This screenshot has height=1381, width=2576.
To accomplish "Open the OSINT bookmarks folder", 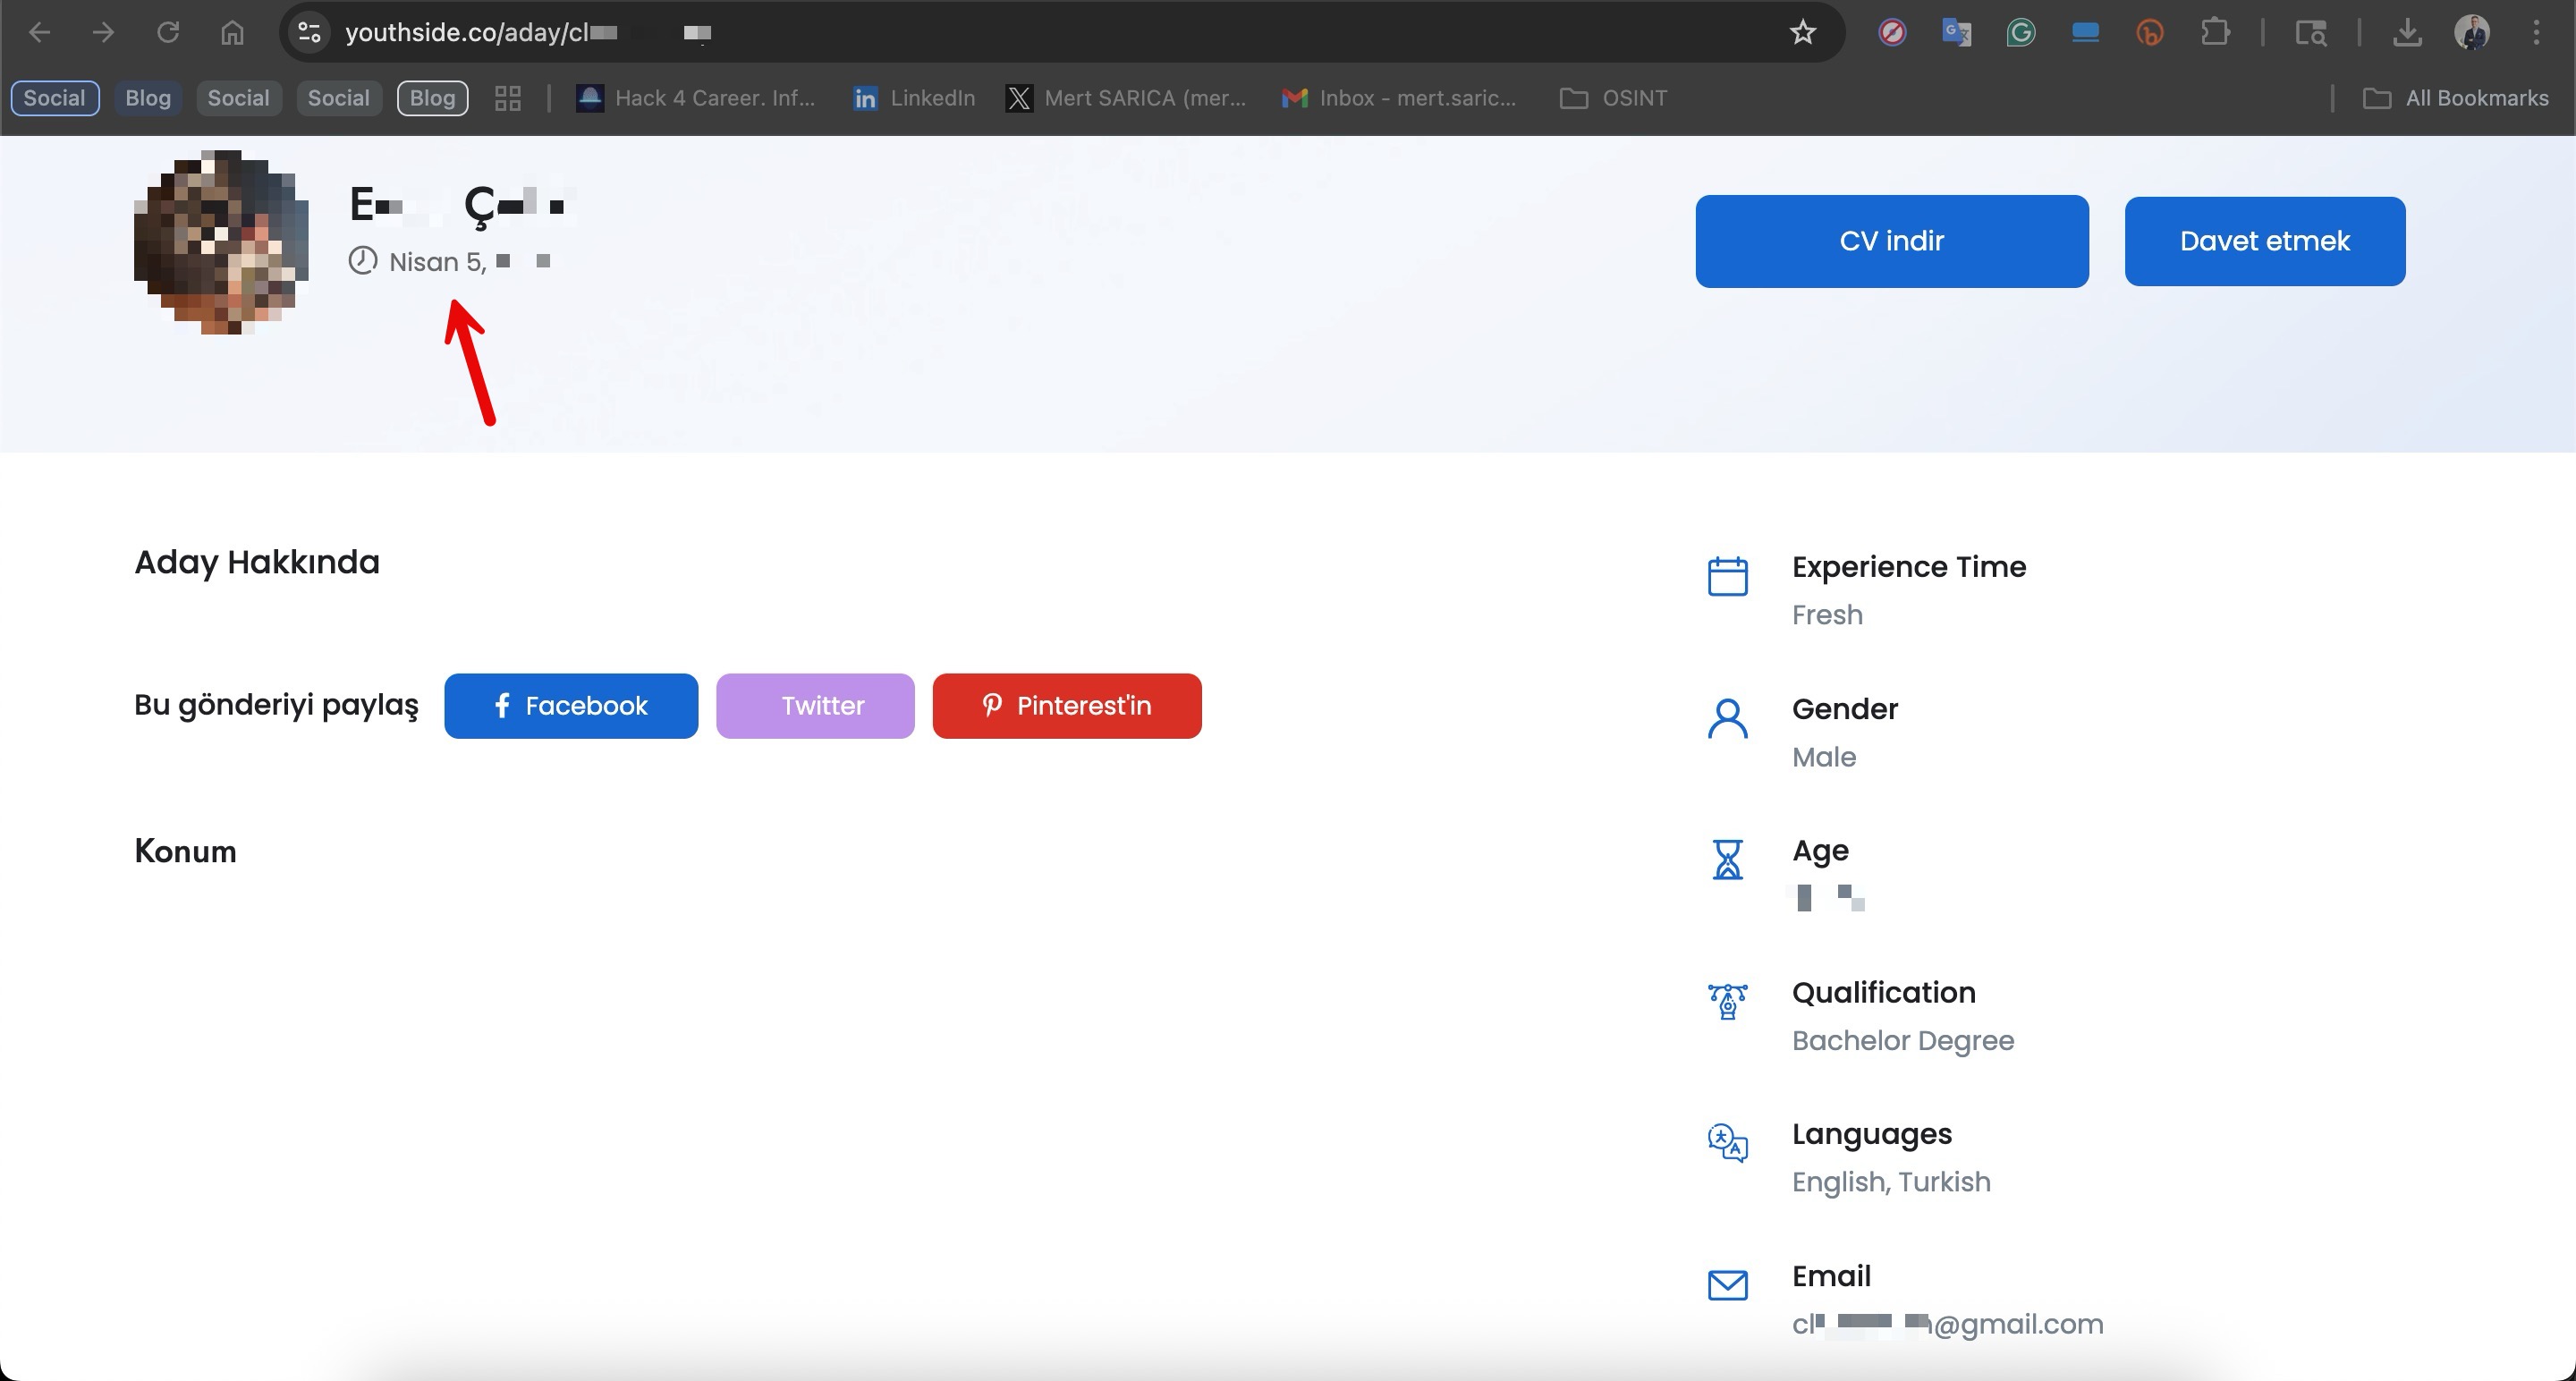I will (x=1613, y=98).
